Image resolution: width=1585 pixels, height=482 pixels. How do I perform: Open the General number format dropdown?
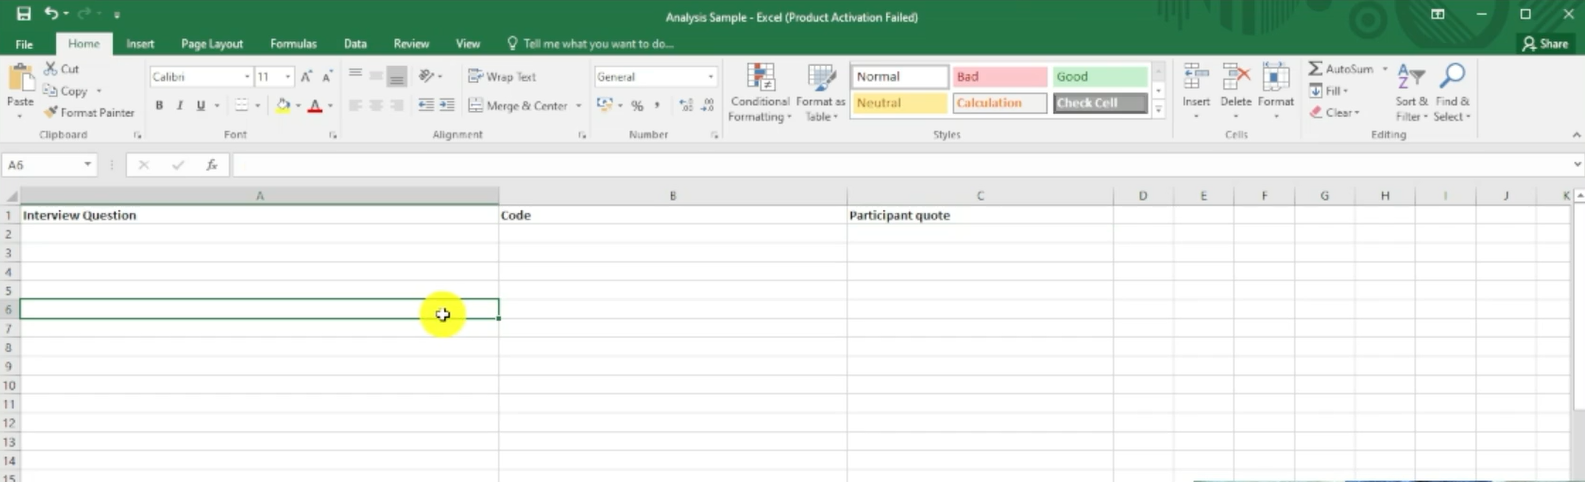pyautogui.click(x=711, y=77)
